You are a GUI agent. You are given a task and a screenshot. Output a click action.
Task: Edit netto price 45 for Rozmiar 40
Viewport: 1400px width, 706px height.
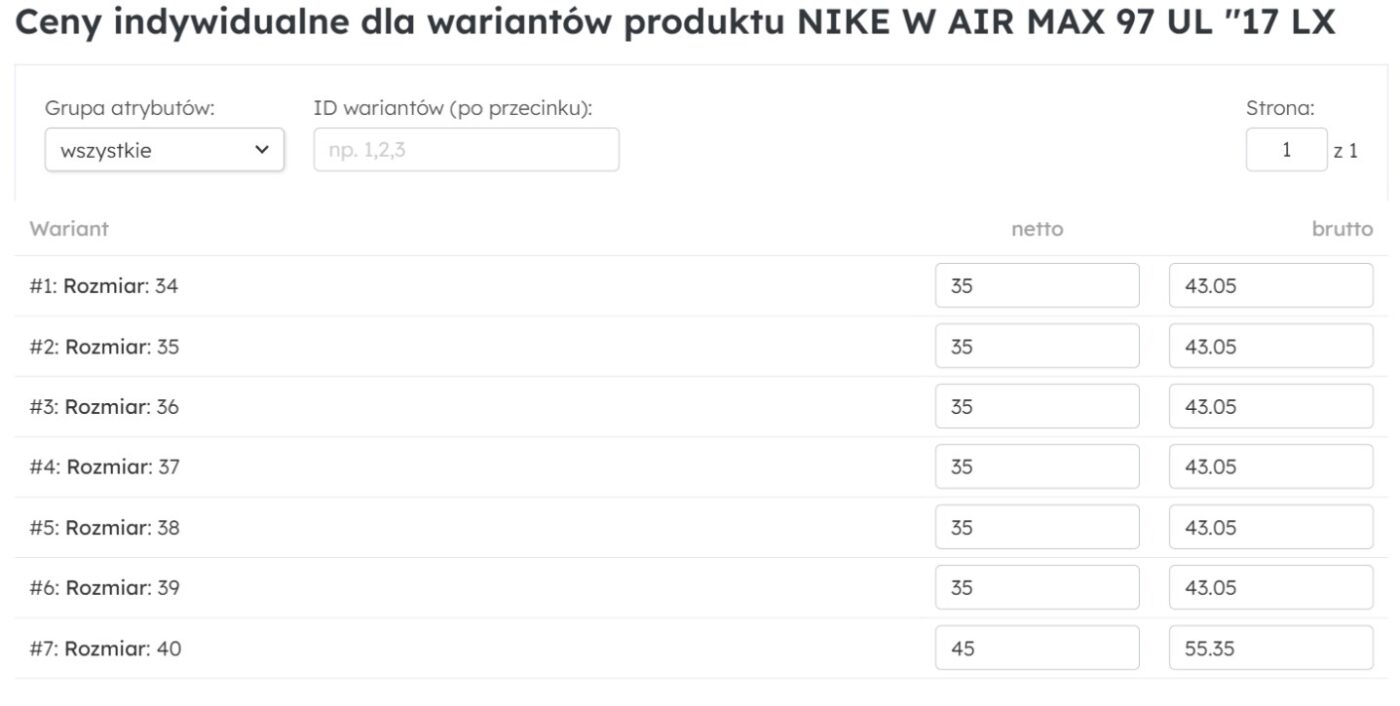1037,648
